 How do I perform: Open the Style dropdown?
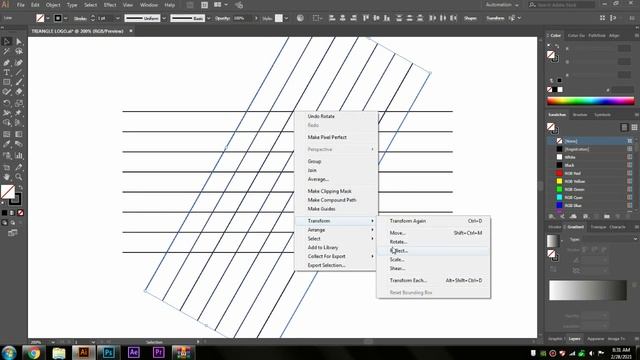click(x=286, y=18)
